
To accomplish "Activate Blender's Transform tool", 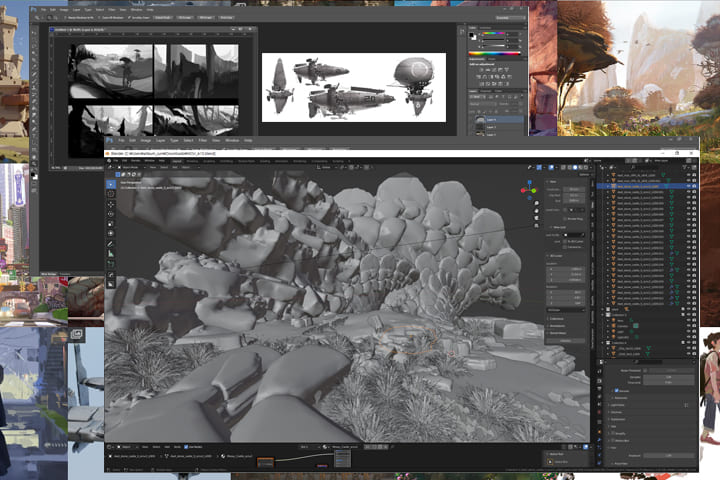I will point(111,234).
